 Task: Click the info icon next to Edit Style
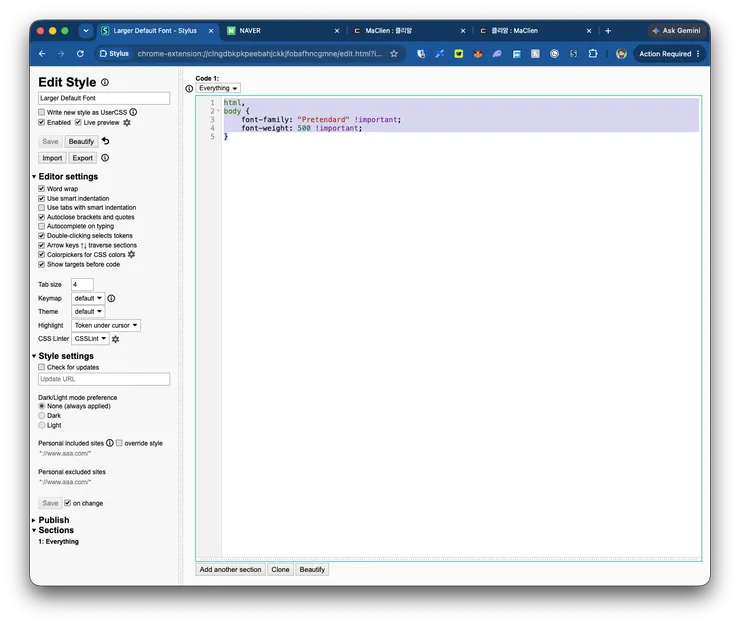point(105,82)
